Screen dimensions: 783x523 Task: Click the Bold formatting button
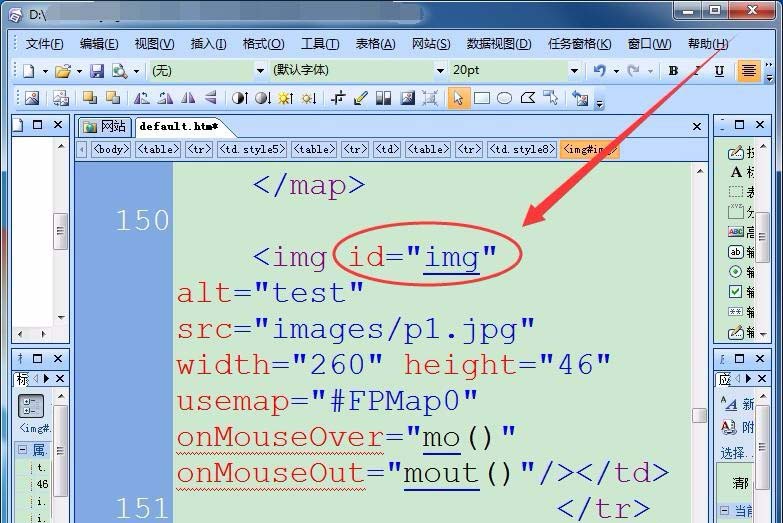pyautogui.click(x=673, y=71)
